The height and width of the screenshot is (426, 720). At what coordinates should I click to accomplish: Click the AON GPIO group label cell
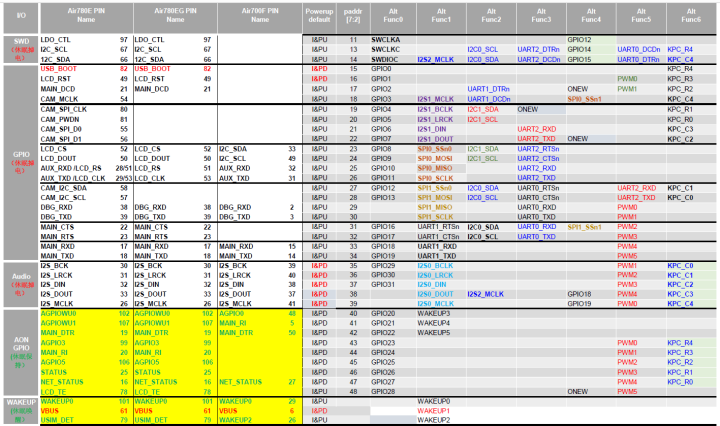pyautogui.click(x=21, y=352)
